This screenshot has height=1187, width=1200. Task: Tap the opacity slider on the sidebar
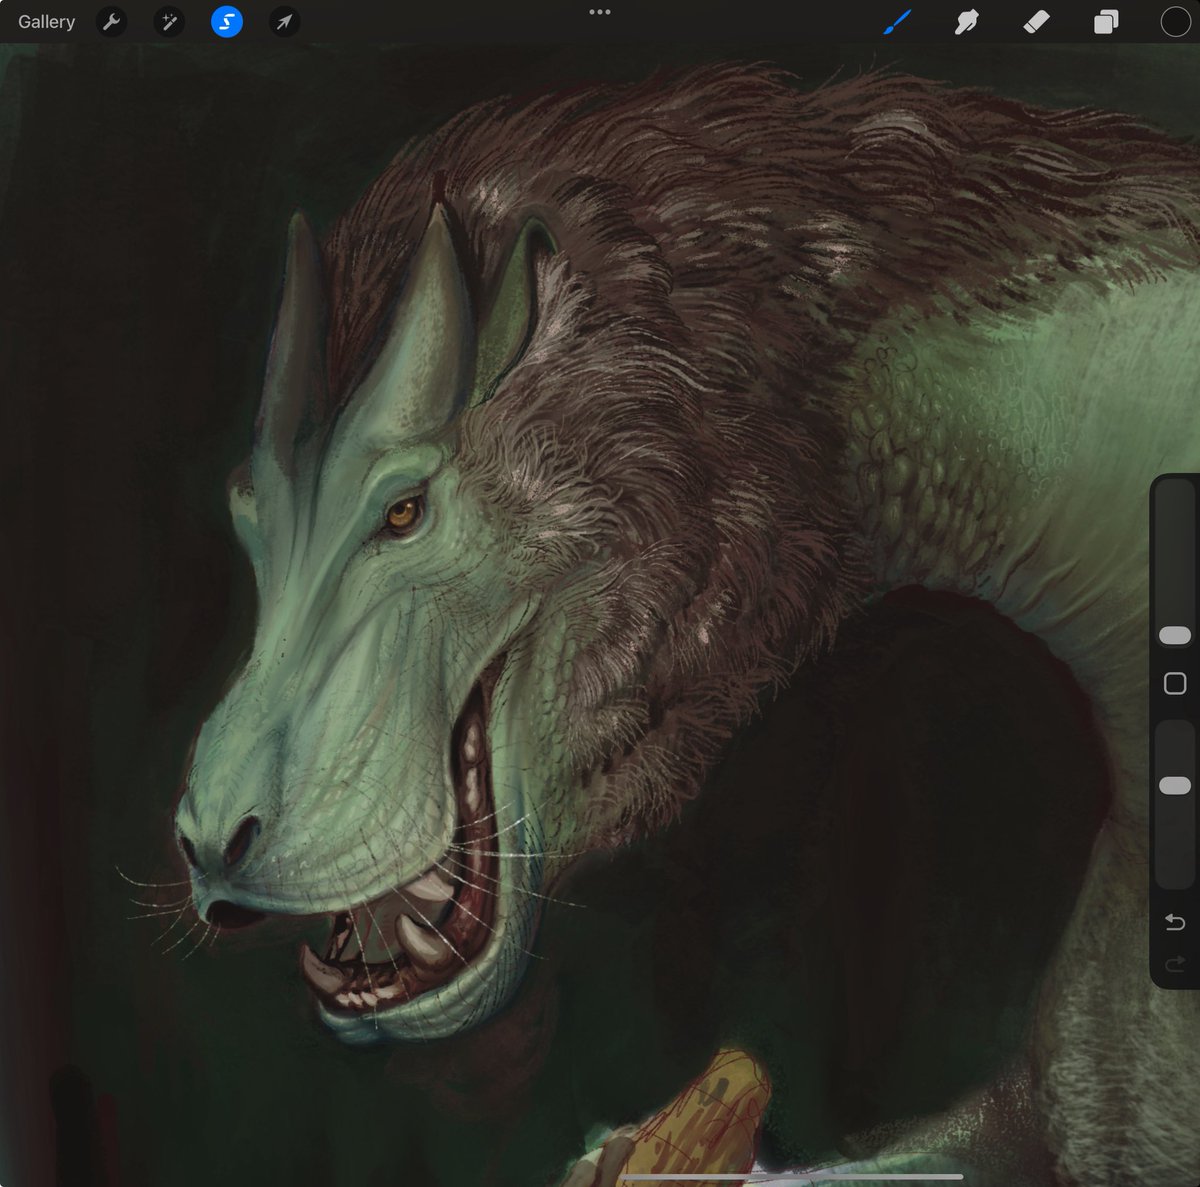(x=1174, y=786)
